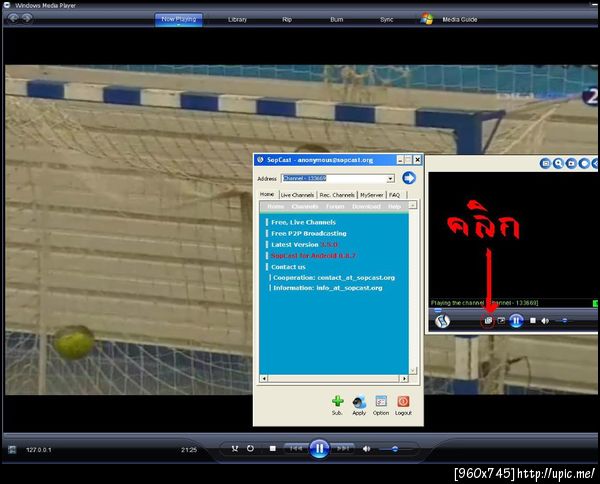Open the SopCast for Android link
The width and height of the screenshot is (600, 484).
click(x=313, y=256)
